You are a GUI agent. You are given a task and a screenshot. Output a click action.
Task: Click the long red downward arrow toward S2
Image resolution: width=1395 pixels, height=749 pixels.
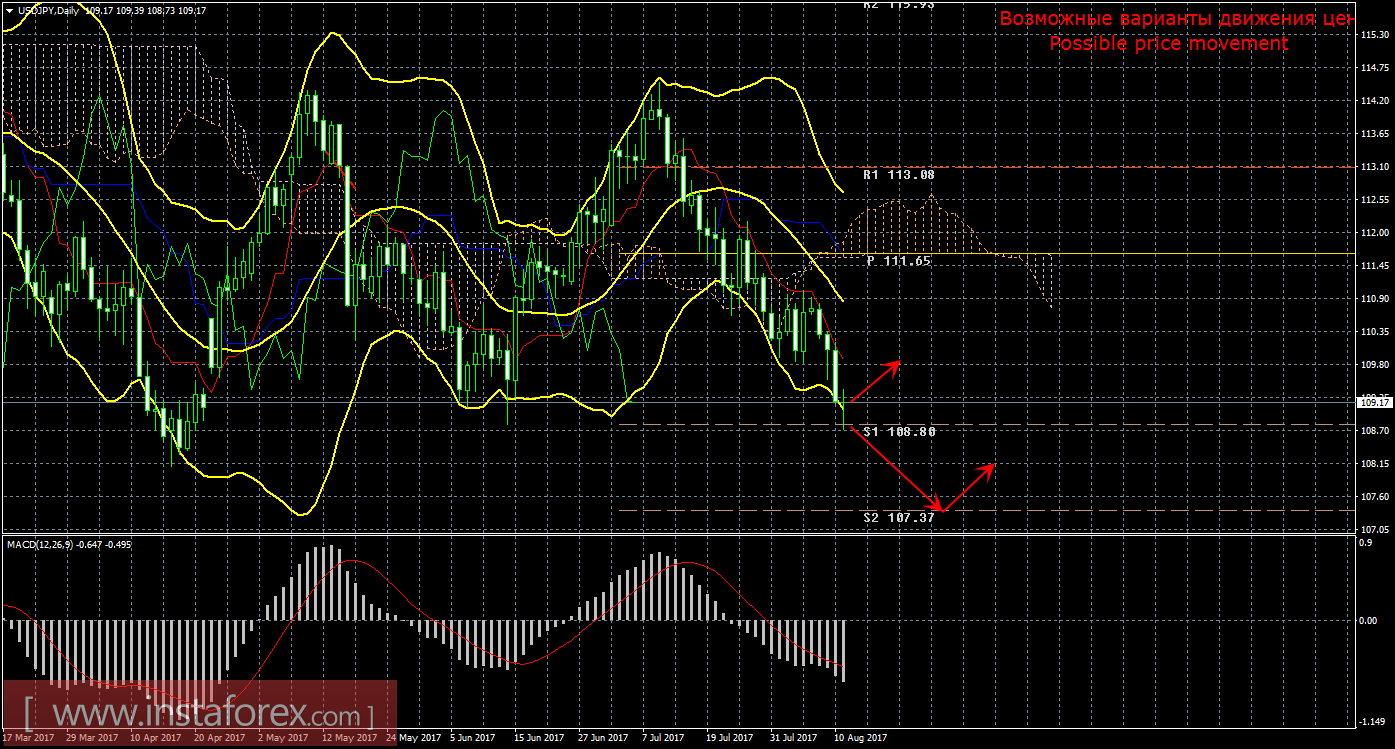[x=895, y=467]
